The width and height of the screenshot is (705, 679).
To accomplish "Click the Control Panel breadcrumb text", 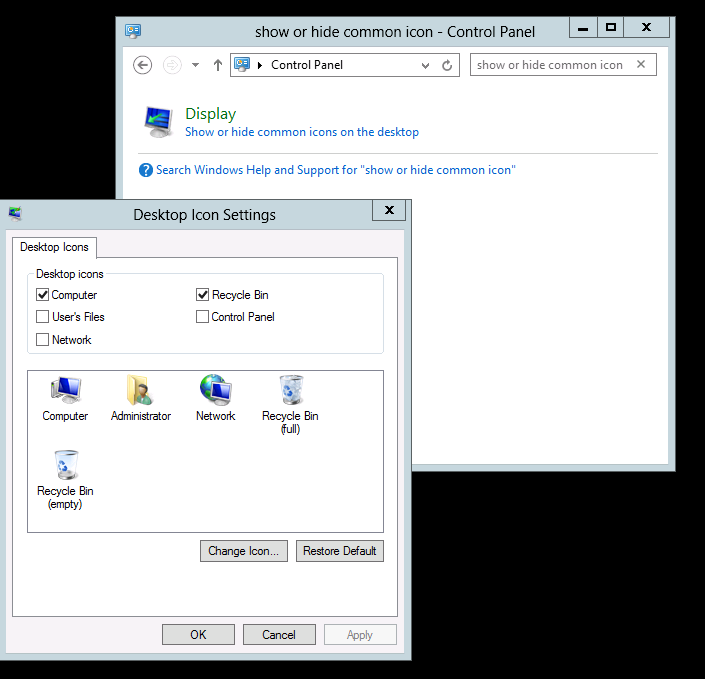I will coord(307,65).
